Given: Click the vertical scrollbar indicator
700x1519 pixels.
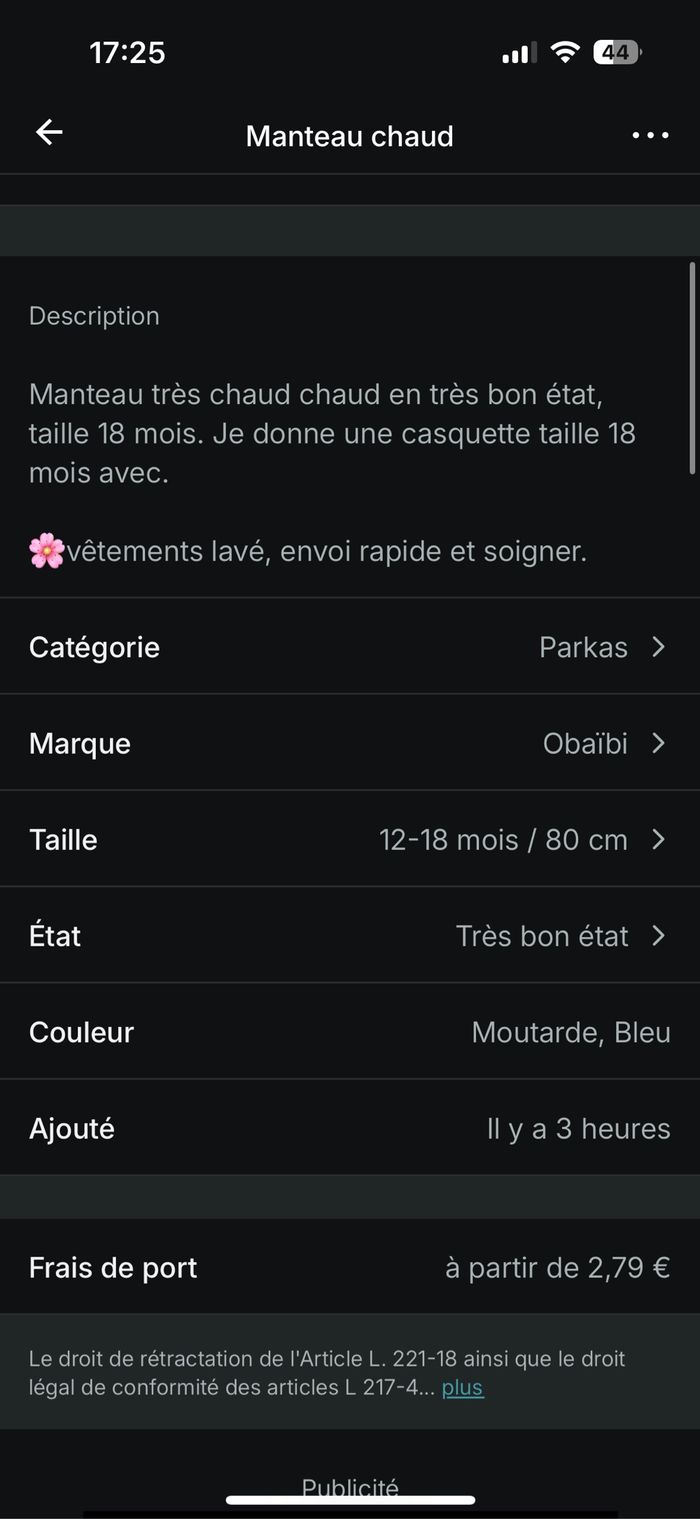Looking at the screenshot, I should [691, 367].
